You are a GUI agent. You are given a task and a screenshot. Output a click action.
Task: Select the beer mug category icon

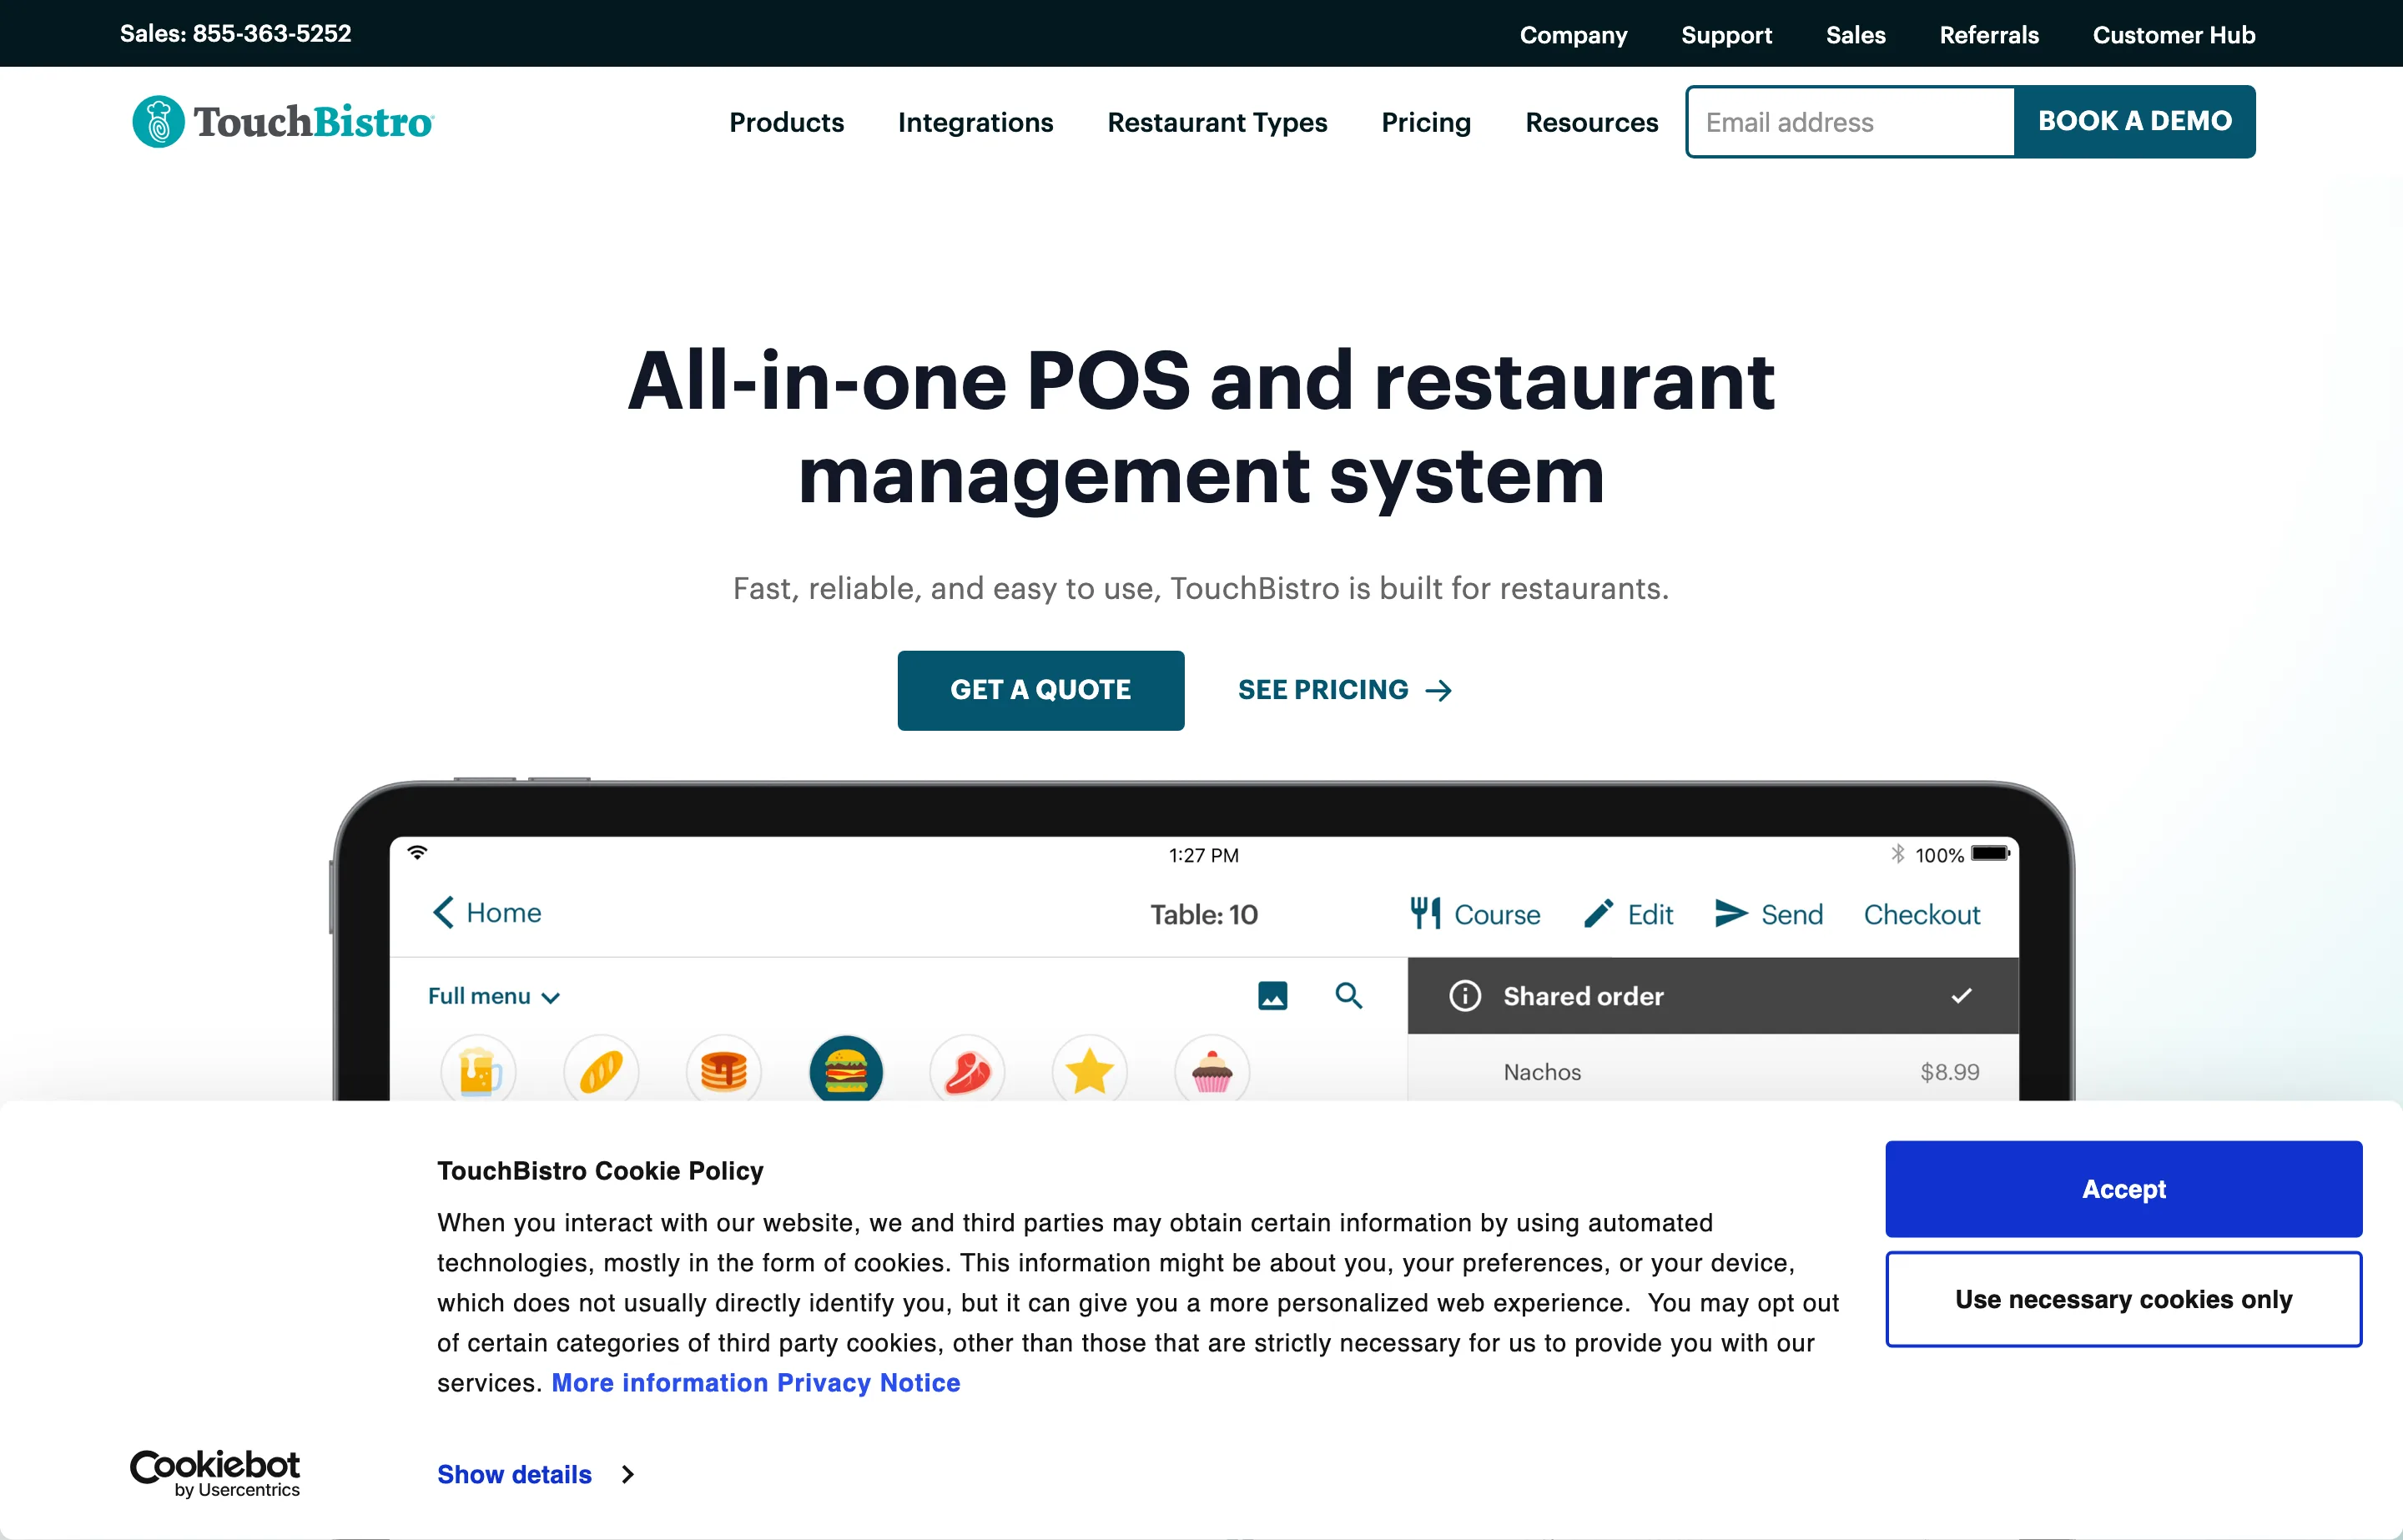[x=478, y=1071]
